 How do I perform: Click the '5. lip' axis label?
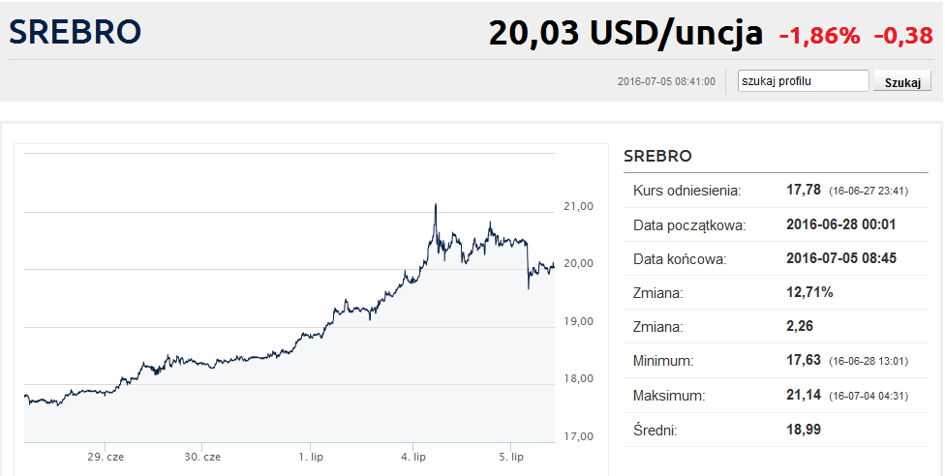click(x=511, y=457)
